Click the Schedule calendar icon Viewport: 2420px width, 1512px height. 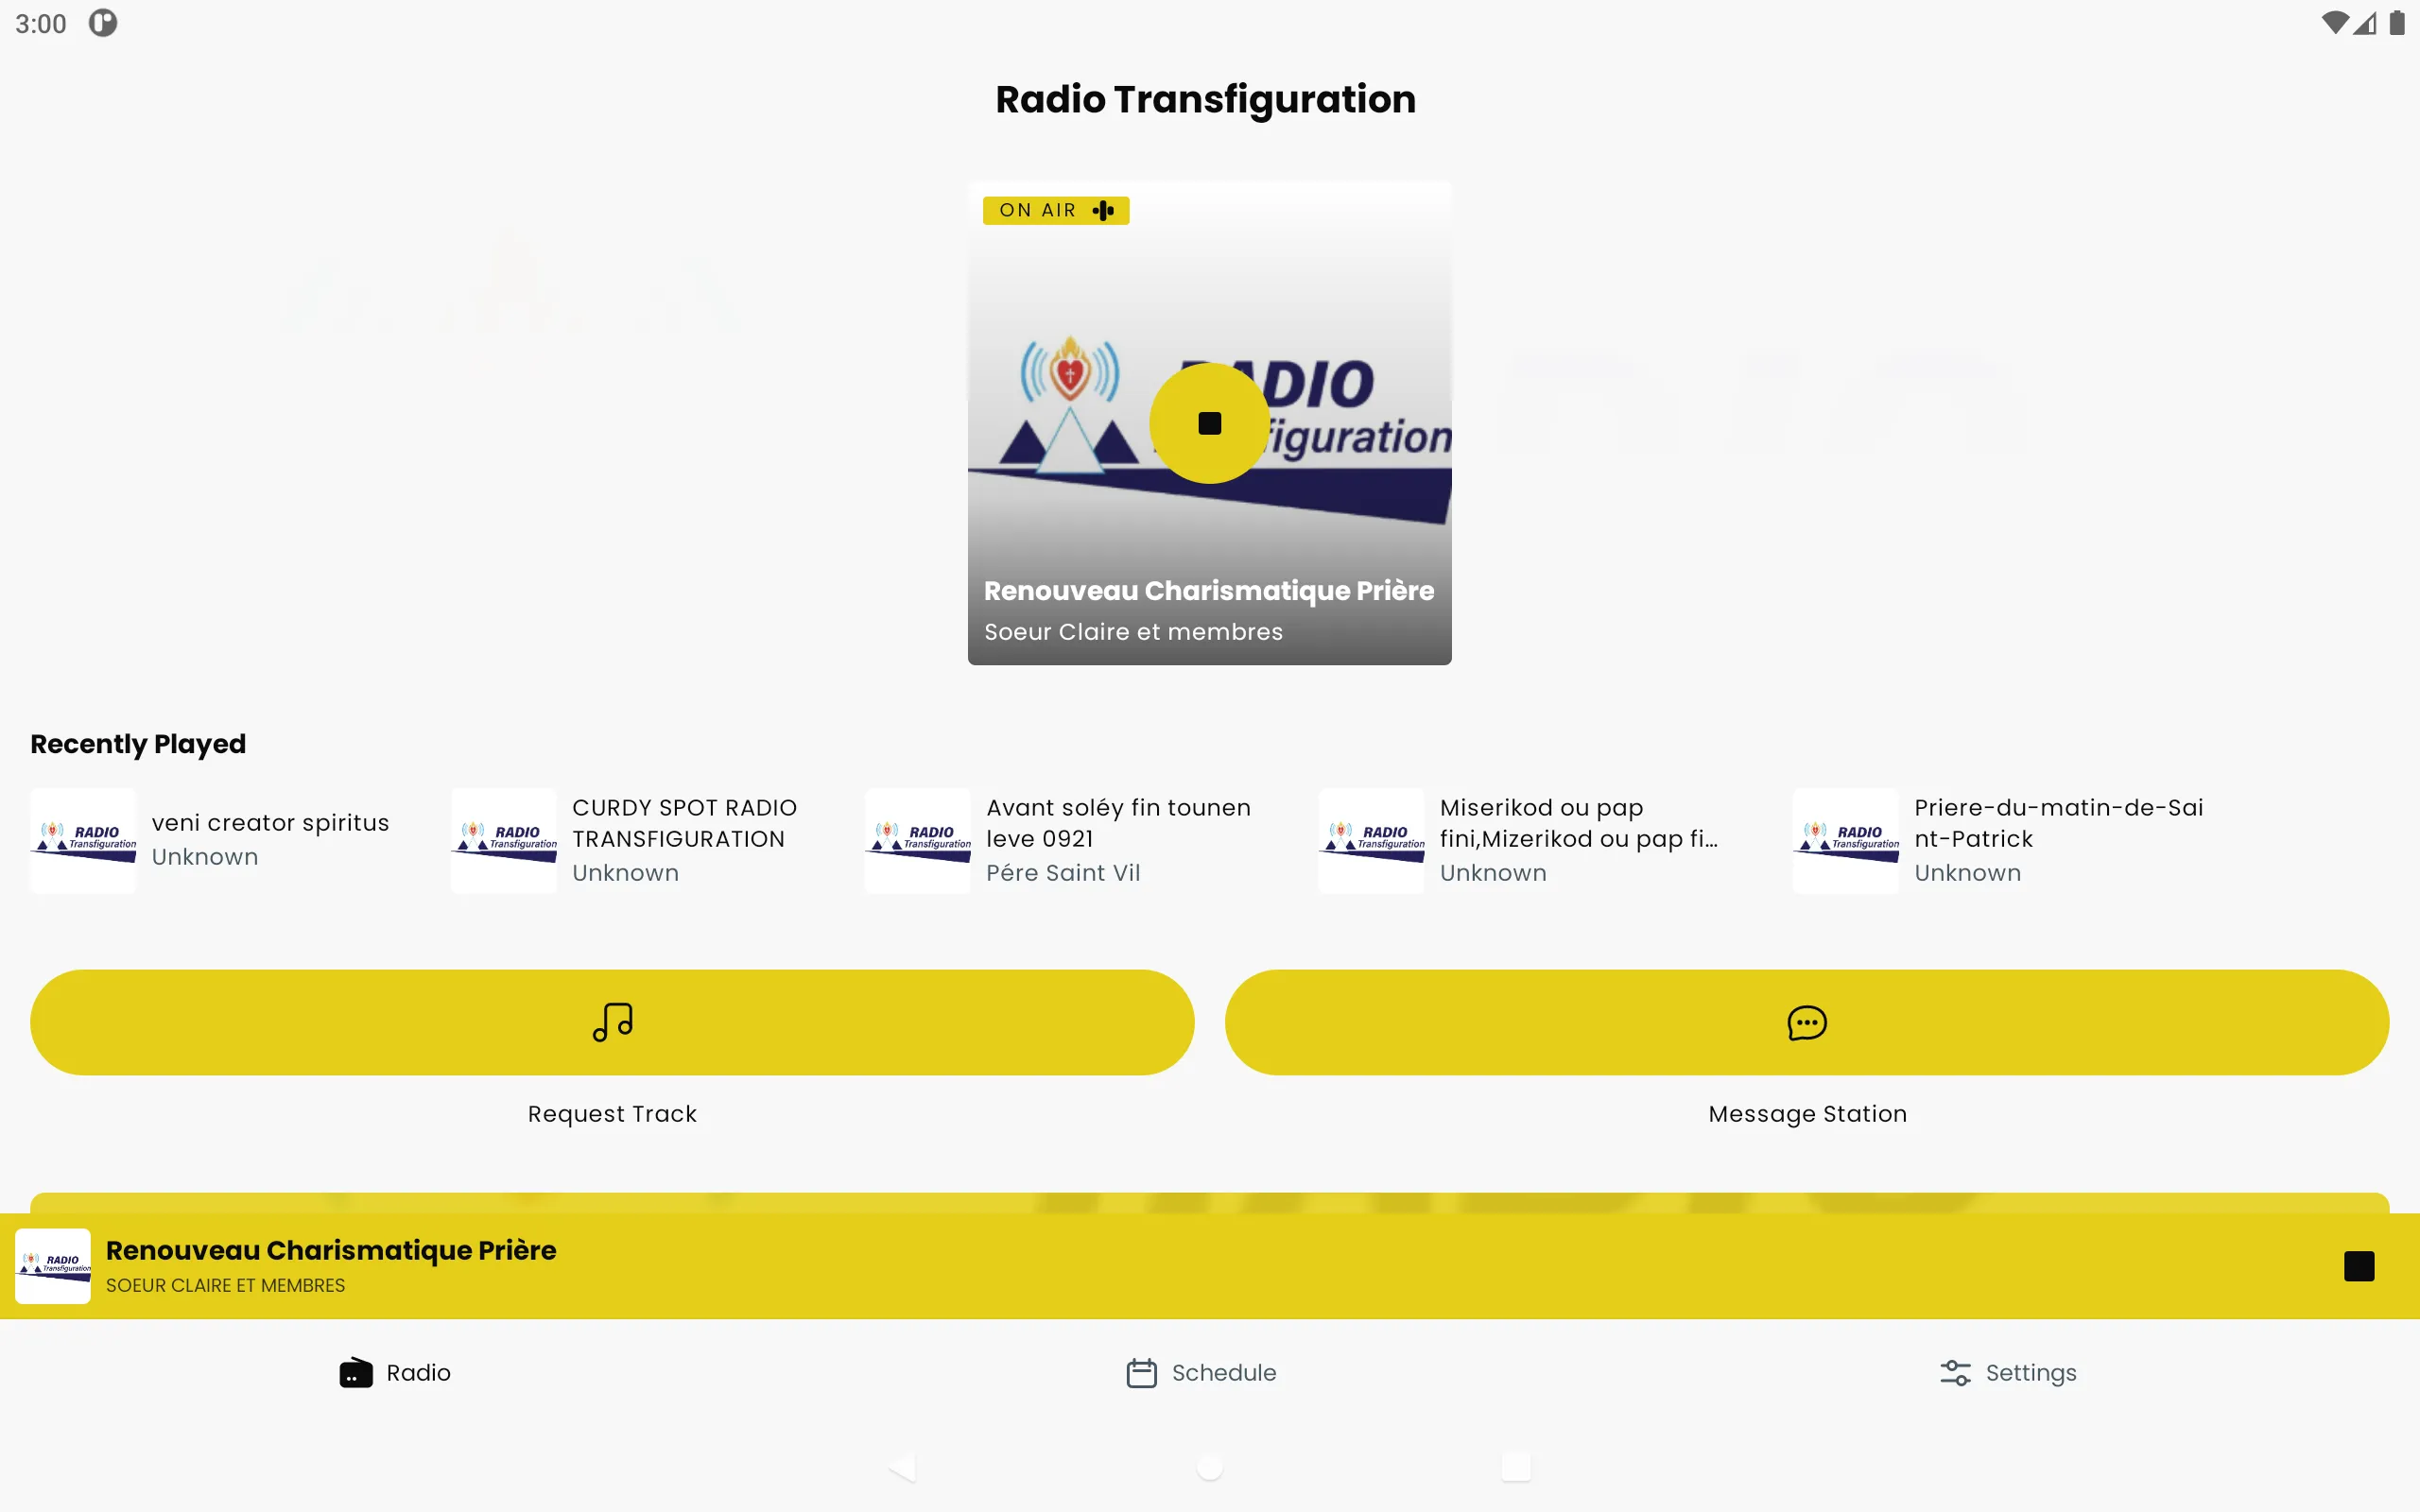point(1141,1373)
